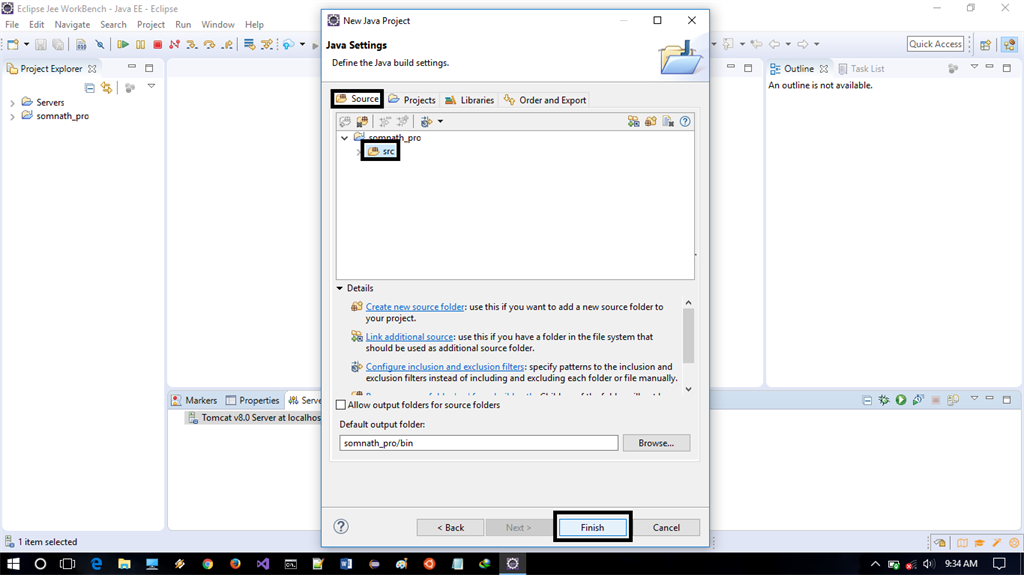Collapse somnath_pro tree in Source tab
The image size is (1024, 575).
(x=345, y=138)
